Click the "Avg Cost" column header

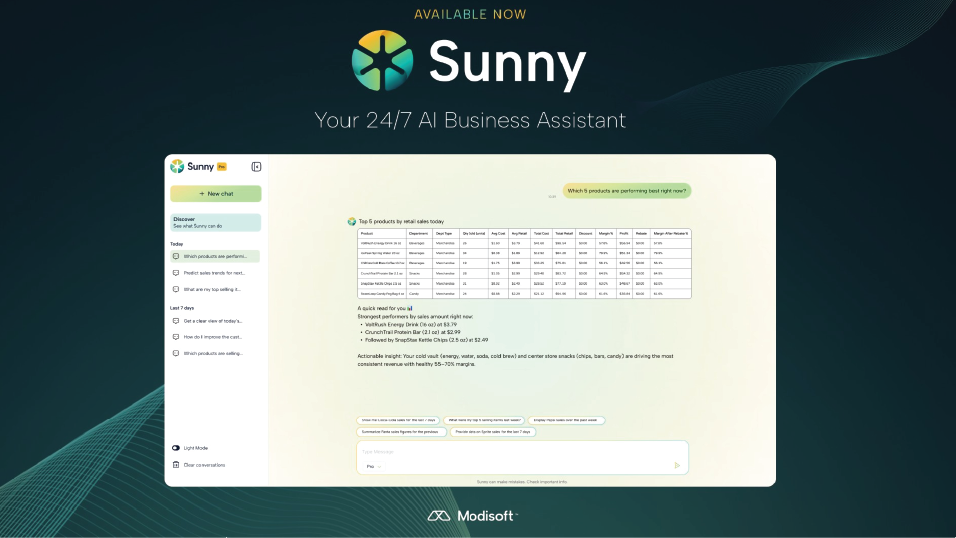click(x=498, y=234)
